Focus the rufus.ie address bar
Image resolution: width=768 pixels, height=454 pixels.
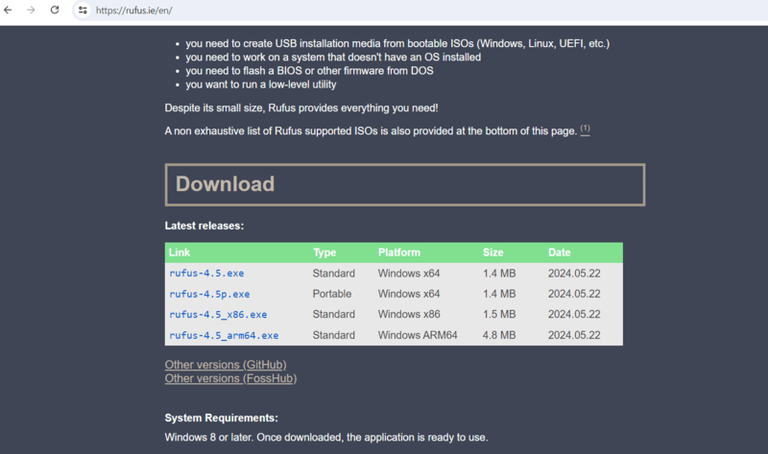point(300,10)
